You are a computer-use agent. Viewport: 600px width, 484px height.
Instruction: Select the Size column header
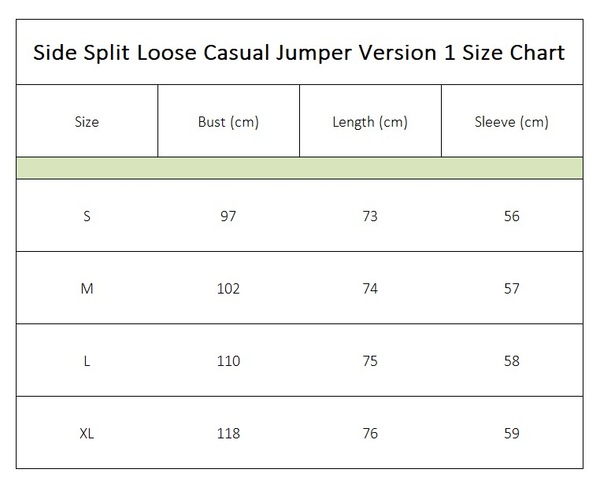(87, 122)
